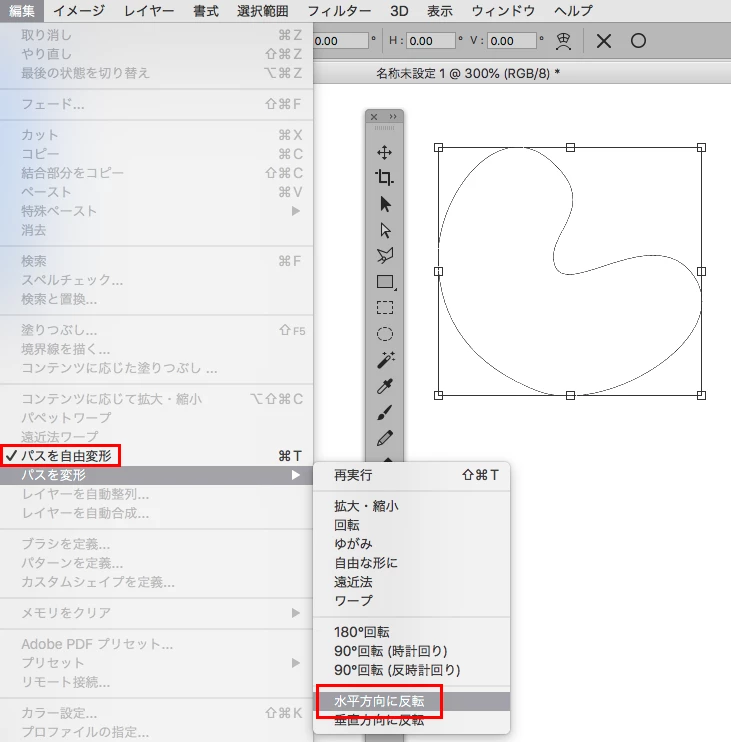Commit the transform with the circle icon

coord(638,41)
